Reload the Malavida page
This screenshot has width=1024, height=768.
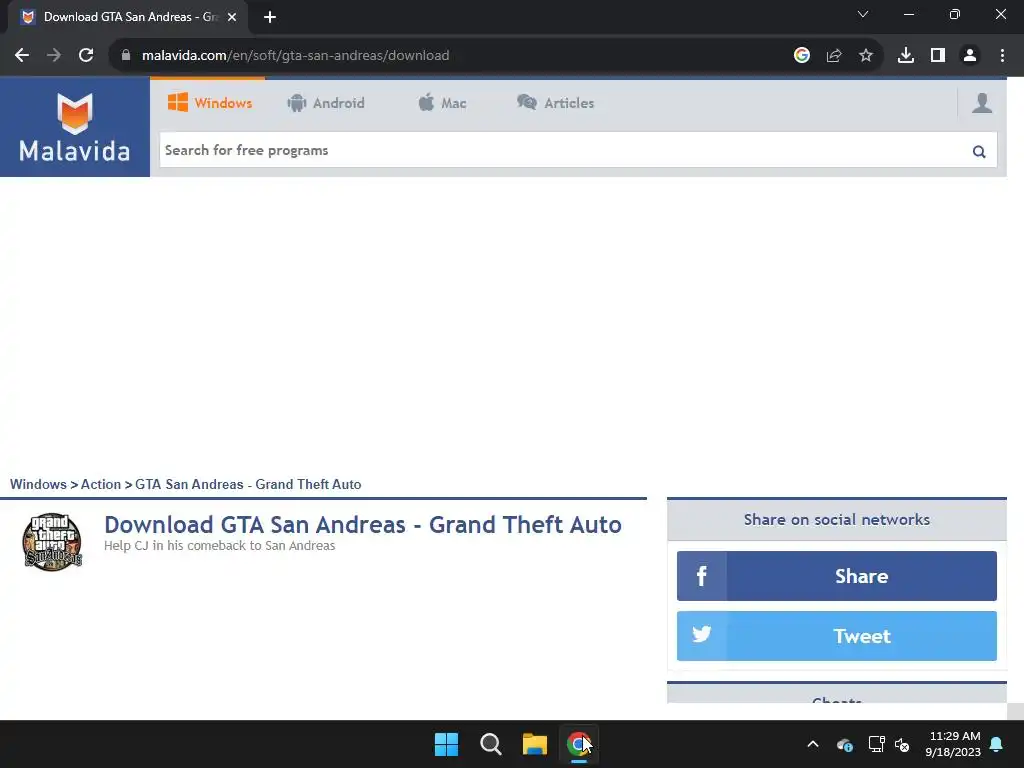click(86, 56)
